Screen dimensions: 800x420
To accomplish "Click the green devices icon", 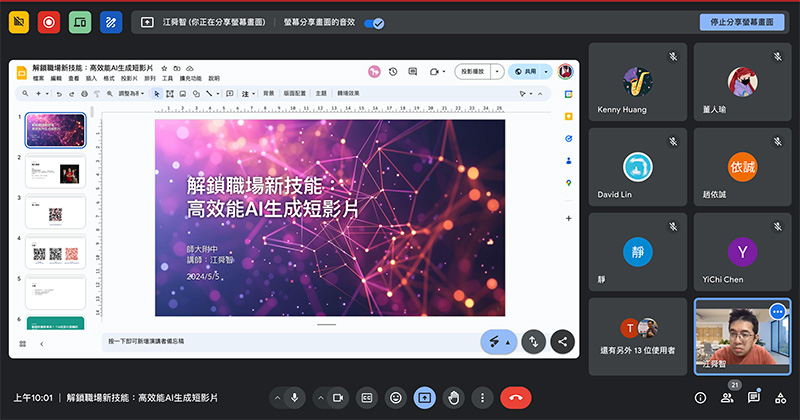I will point(80,22).
